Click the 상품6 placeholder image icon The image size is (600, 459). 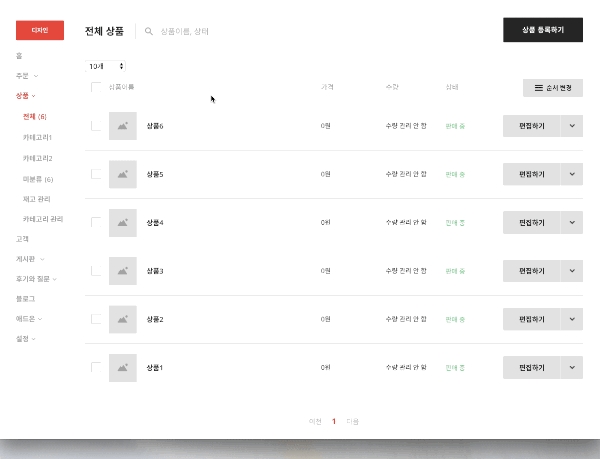(123, 126)
